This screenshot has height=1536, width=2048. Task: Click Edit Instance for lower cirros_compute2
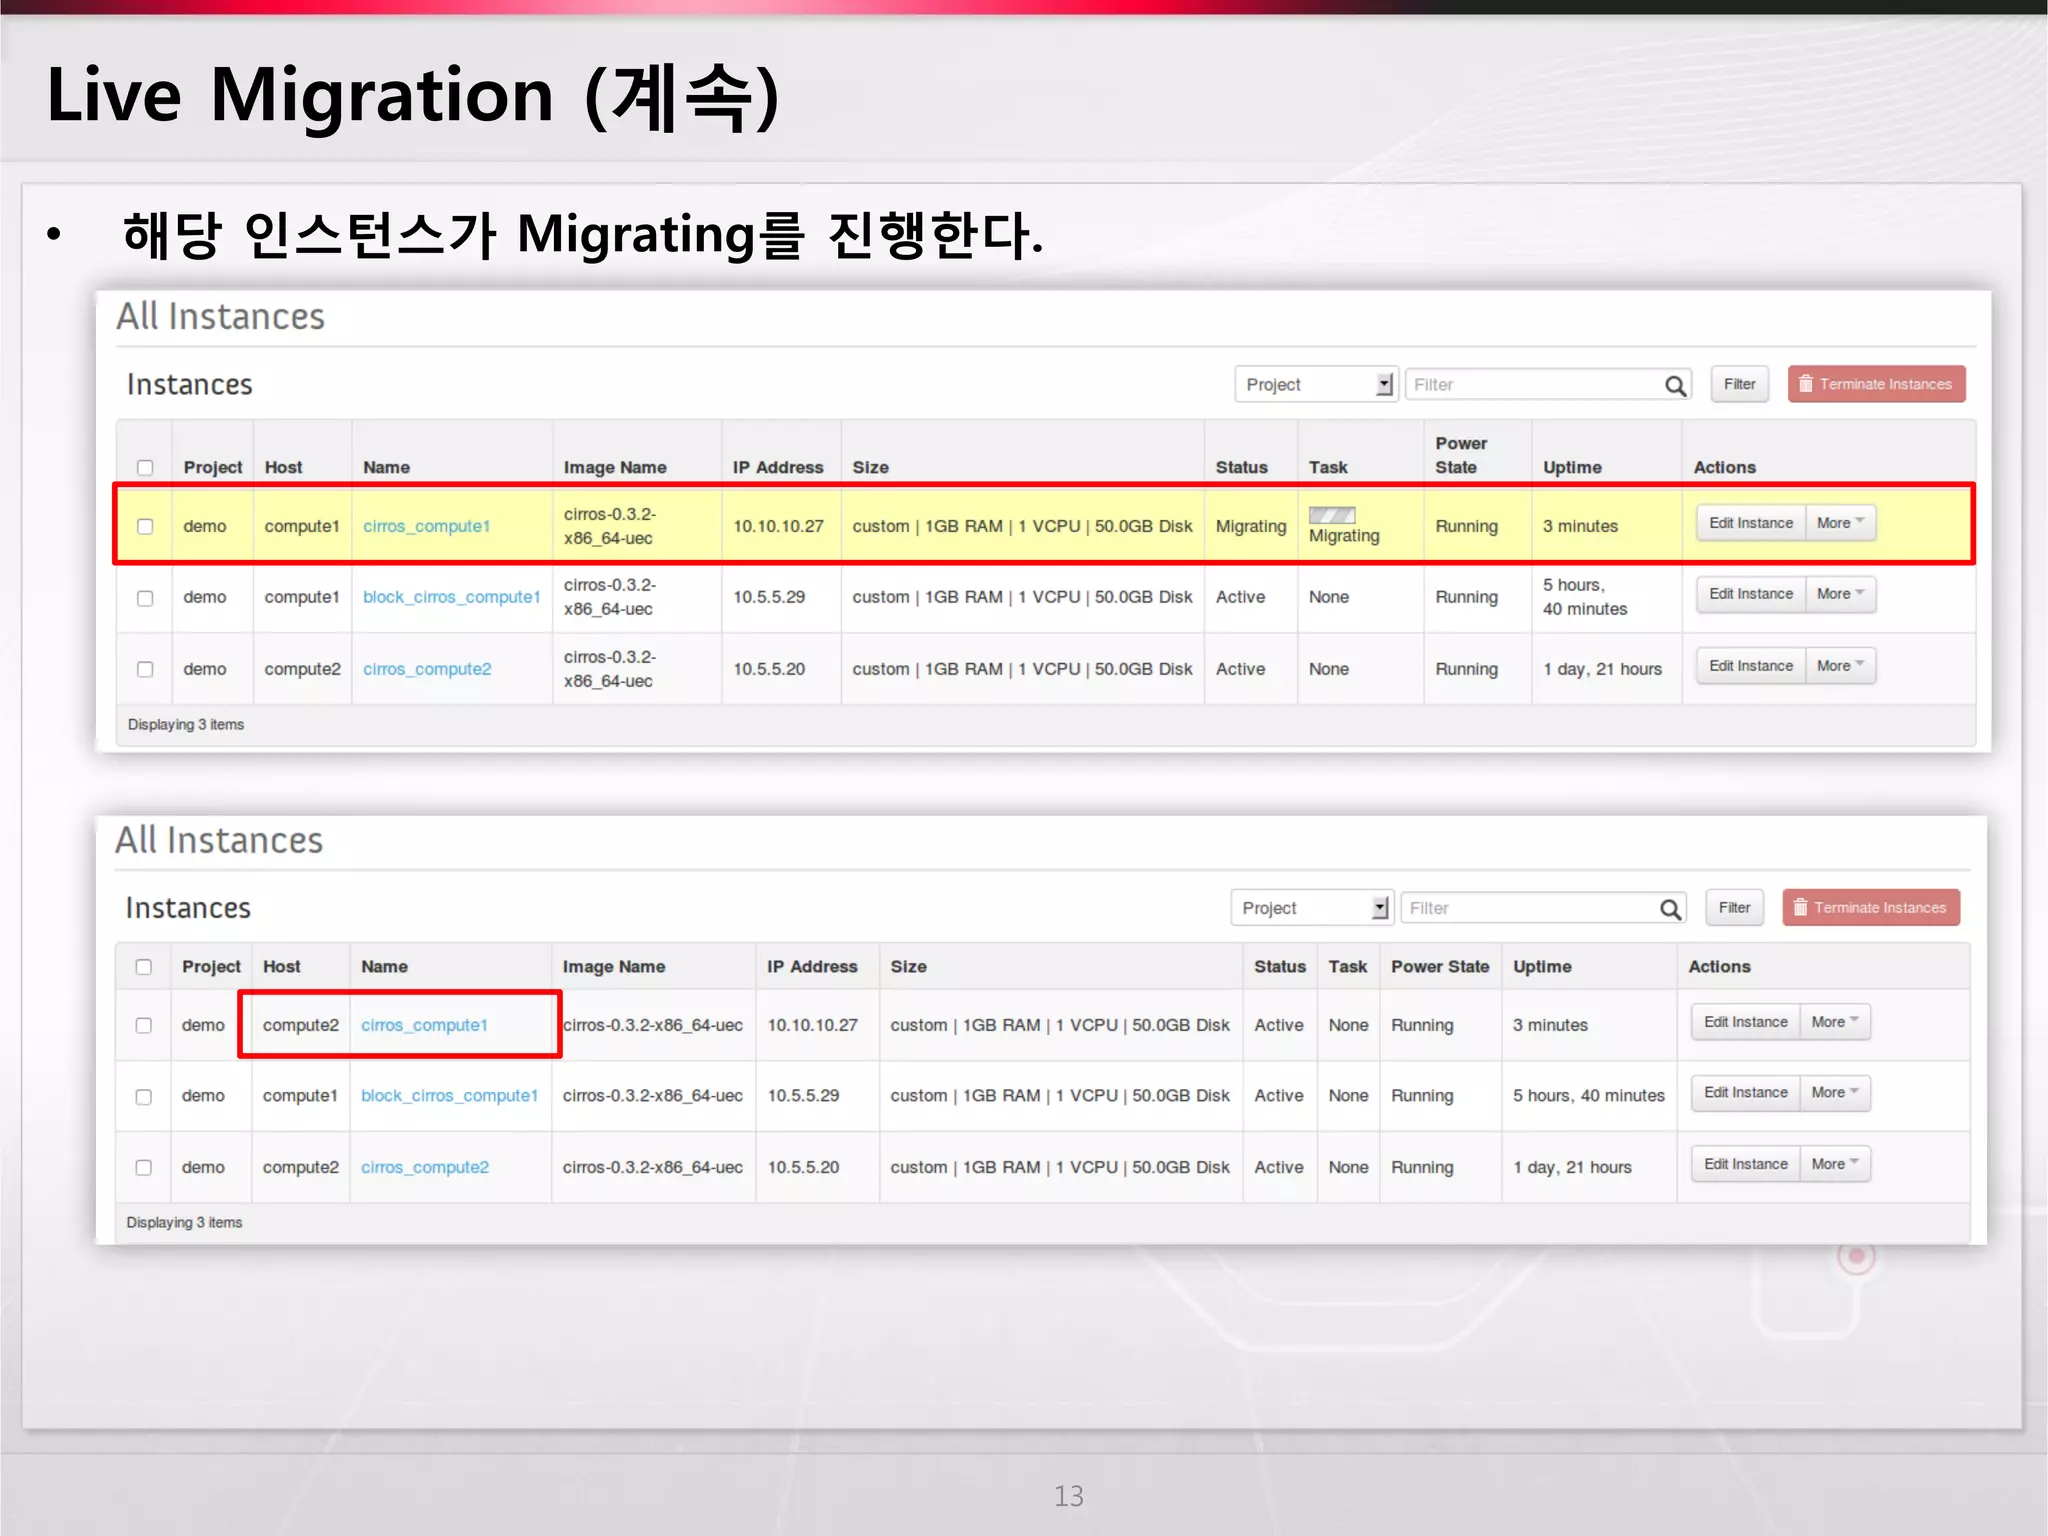coord(1746,1164)
